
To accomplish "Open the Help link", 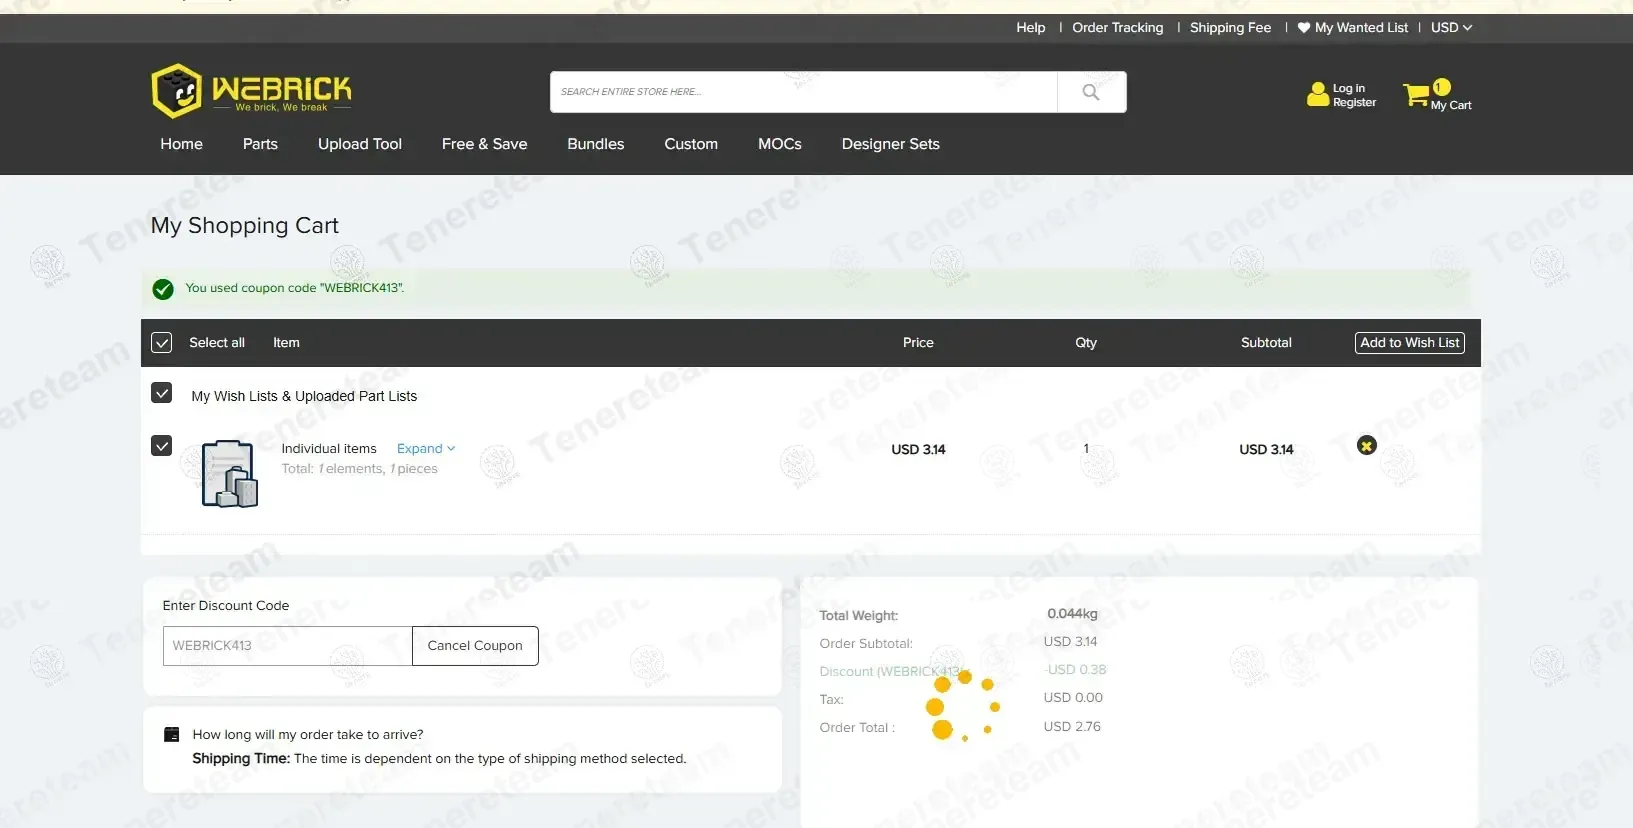I will (x=1030, y=28).
